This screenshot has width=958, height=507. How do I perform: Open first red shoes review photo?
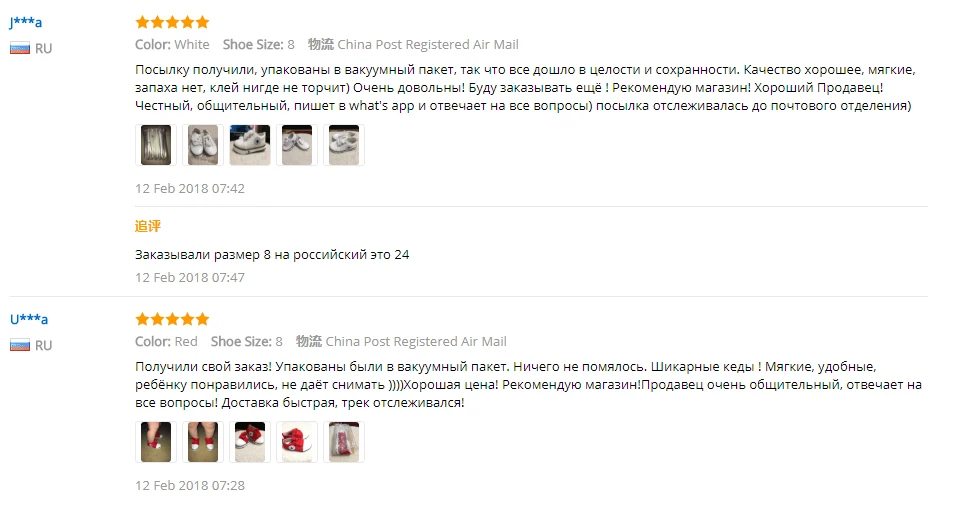click(156, 442)
